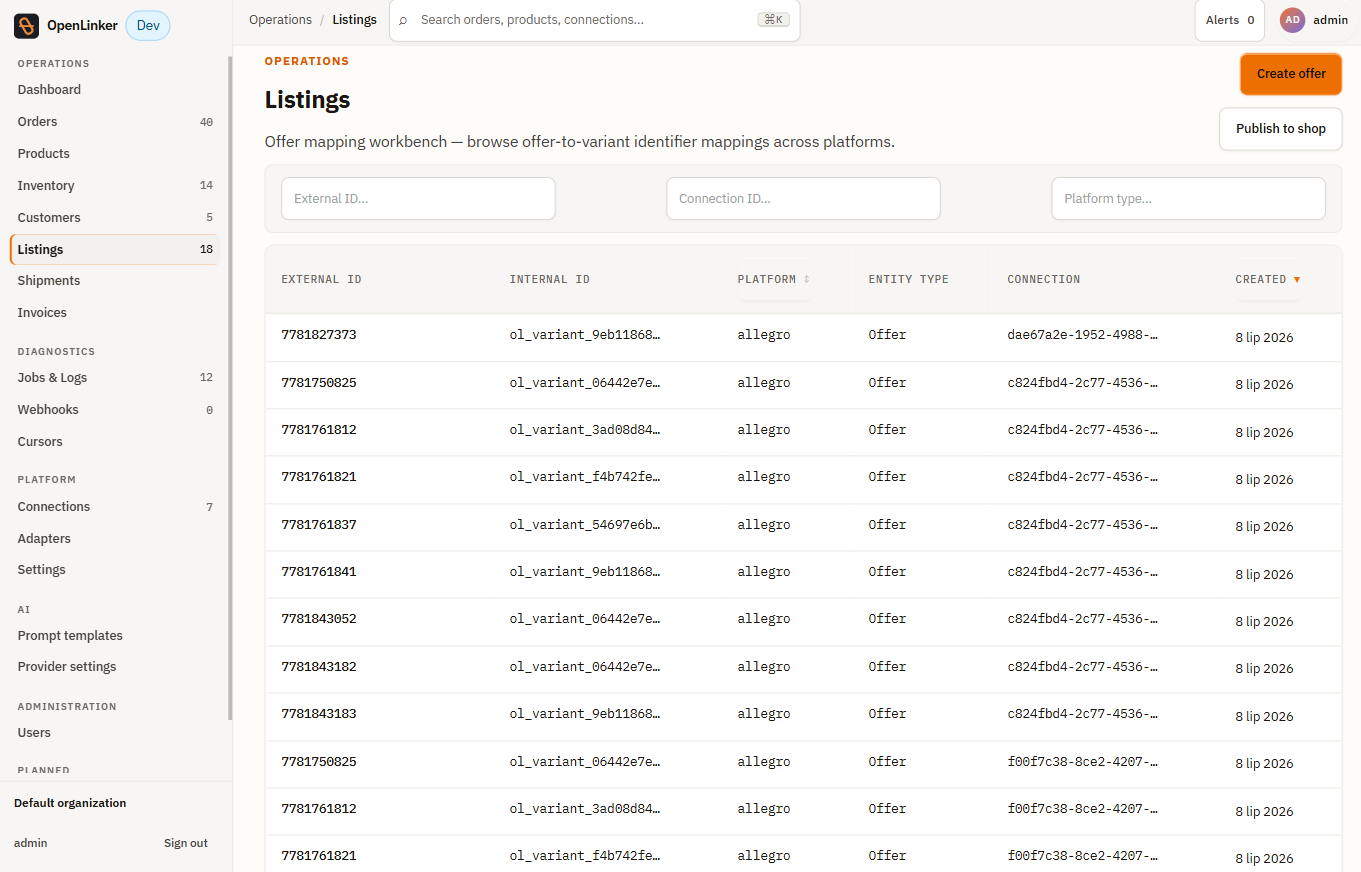This screenshot has height=872, width=1361.
Task: Open Prompt templates
Action: (x=115, y=636)
